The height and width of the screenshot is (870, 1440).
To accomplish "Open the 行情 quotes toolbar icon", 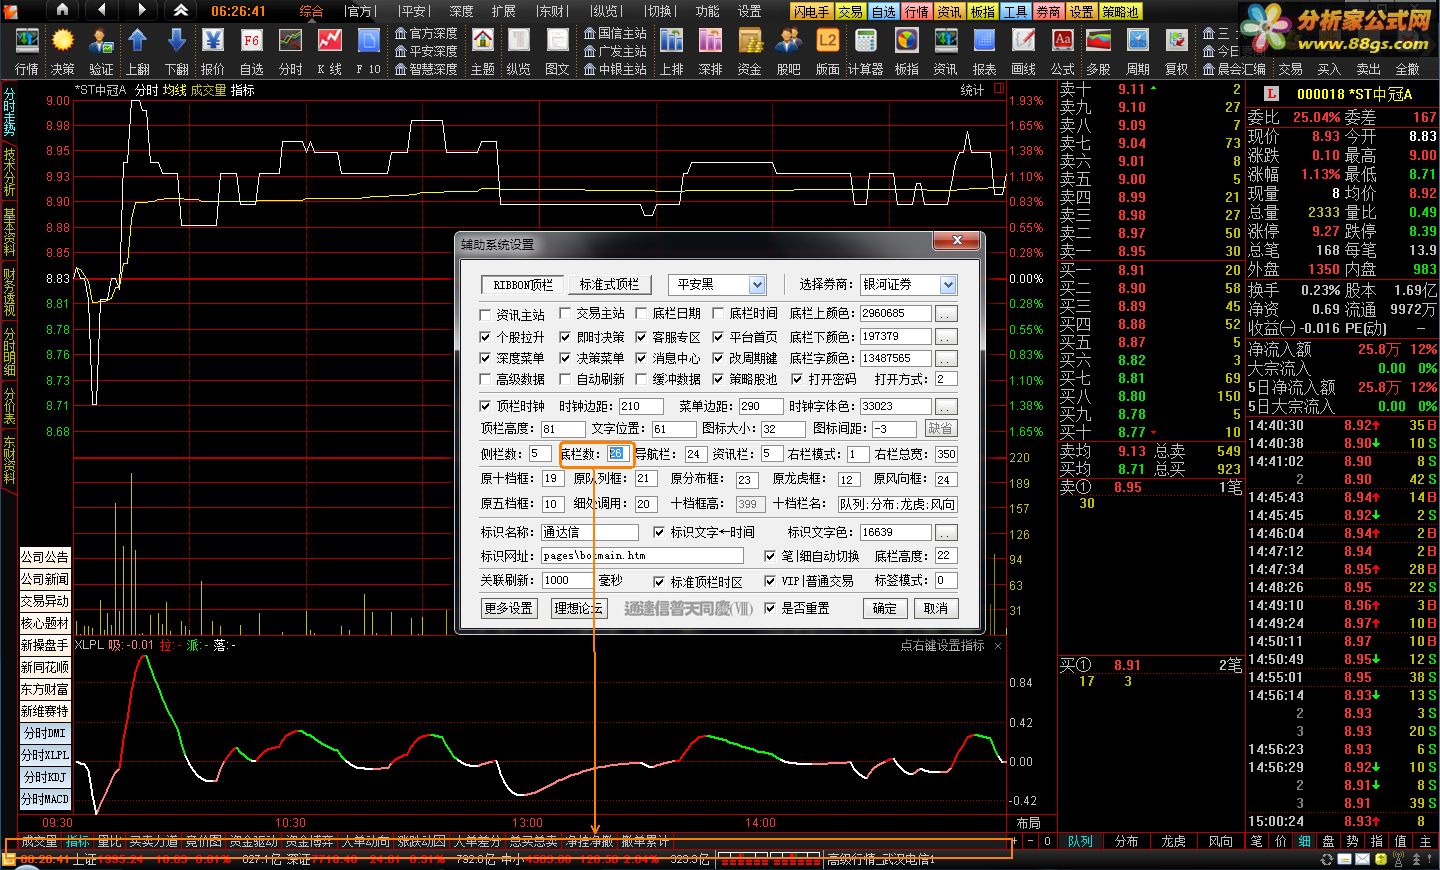I will (26, 50).
